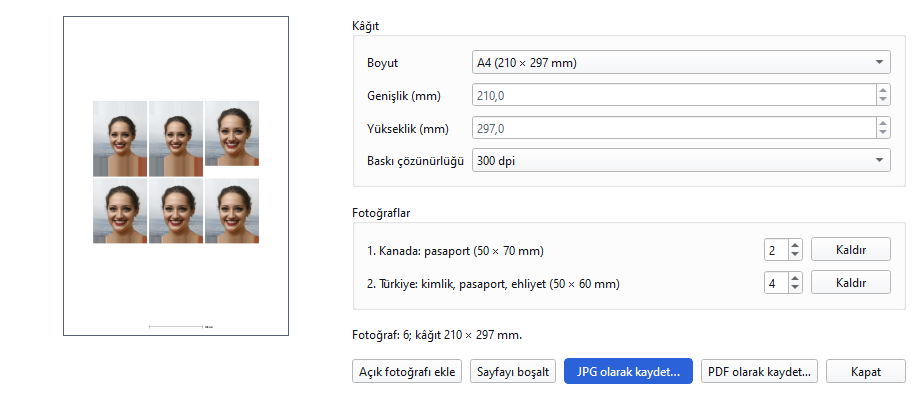Select the bottom-left photo in page preview
This screenshot has width=922, height=400.
coord(120,211)
